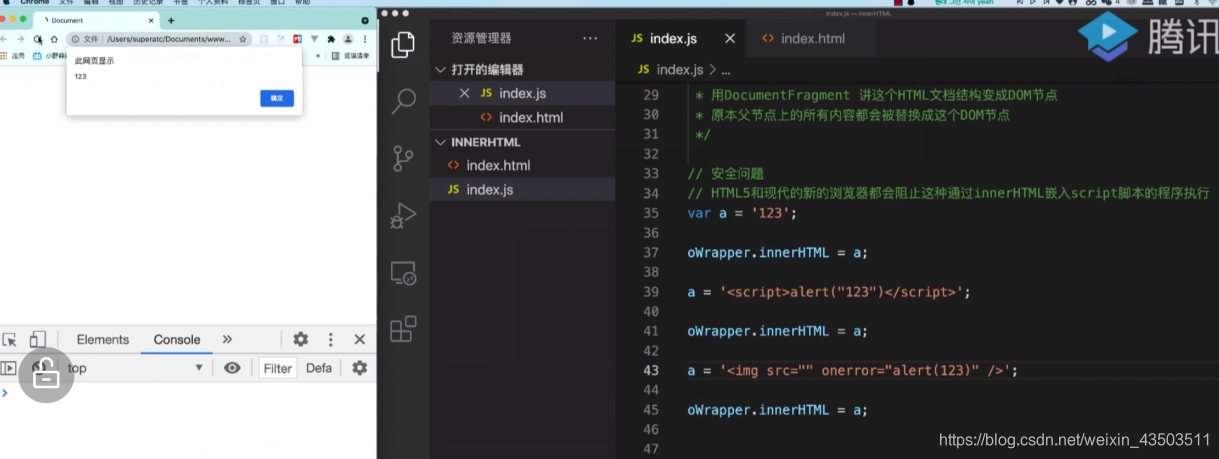Show more DevTools tabs via the chevron

[x=227, y=340]
